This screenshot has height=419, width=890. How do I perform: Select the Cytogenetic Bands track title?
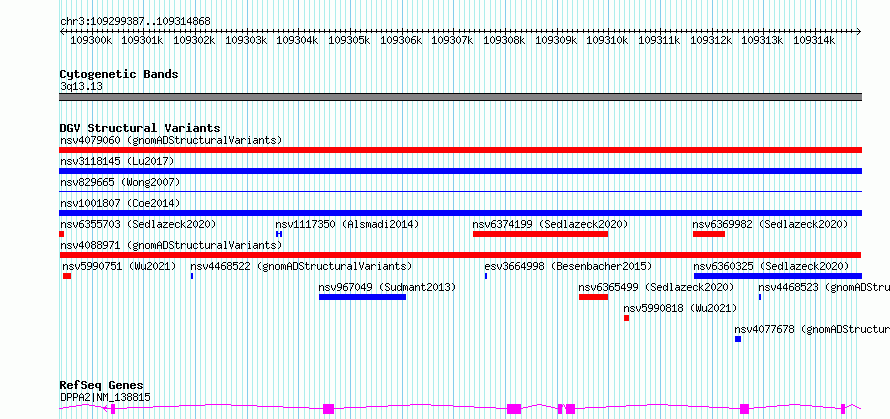coord(119,74)
